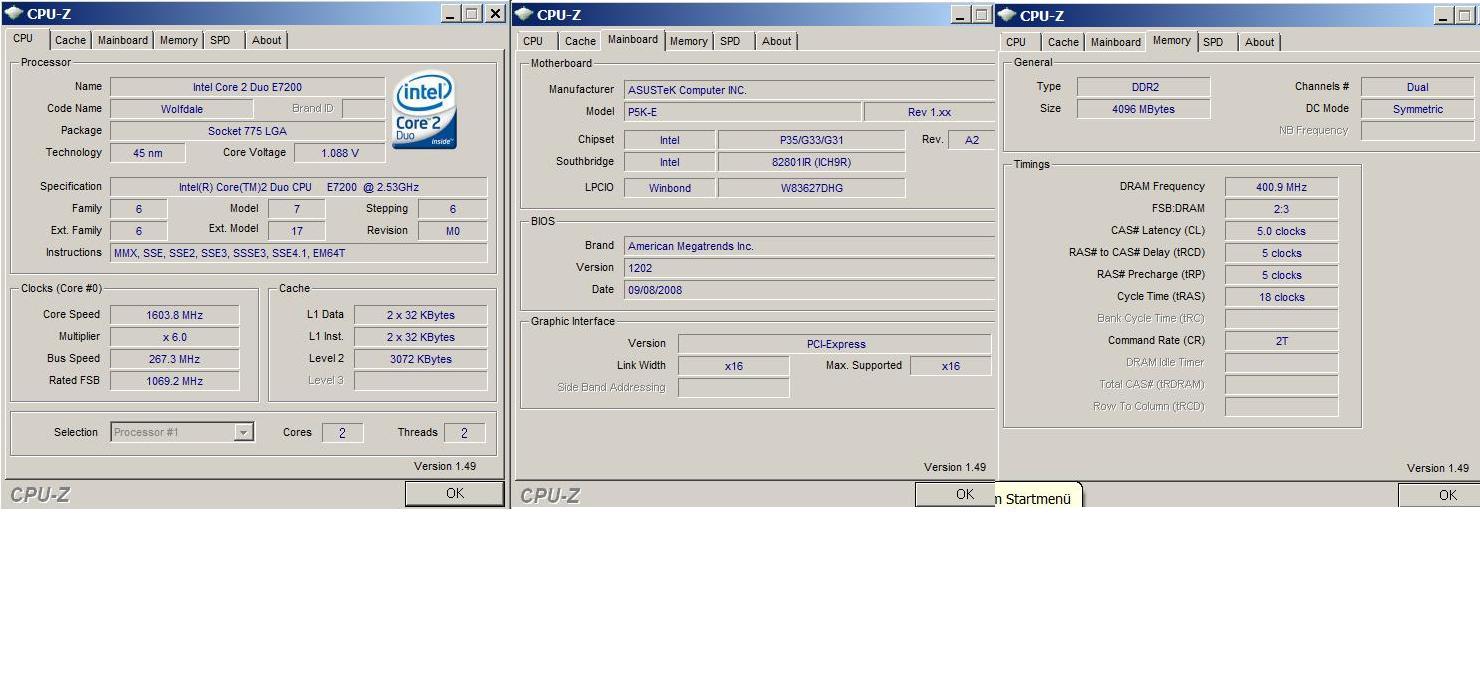Viewport: 1480px width, 688px height.
Task: Click CPU-Z title icon in middle window
Action: [x=524, y=14]
